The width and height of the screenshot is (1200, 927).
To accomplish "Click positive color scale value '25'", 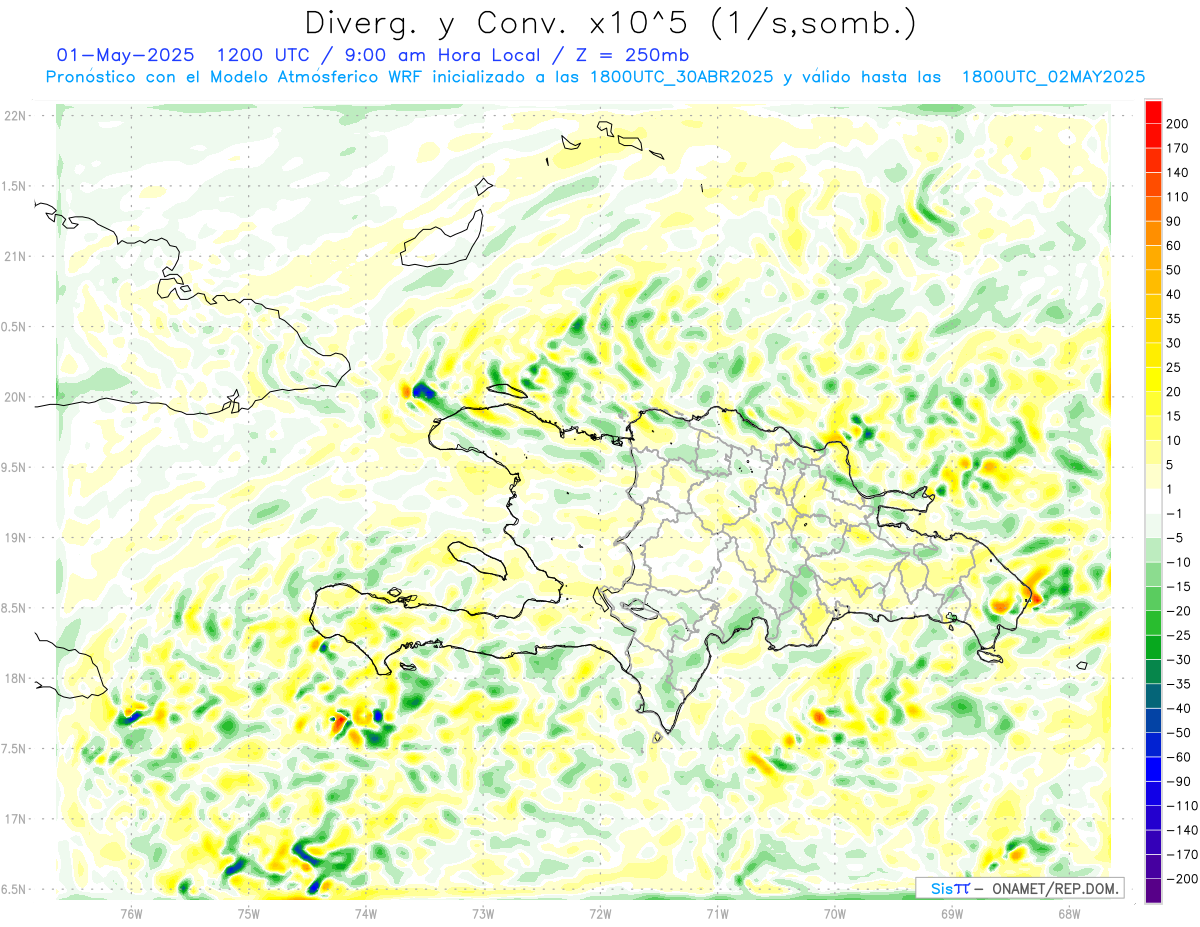I will pyautogui.click(x=1175, y=367).
